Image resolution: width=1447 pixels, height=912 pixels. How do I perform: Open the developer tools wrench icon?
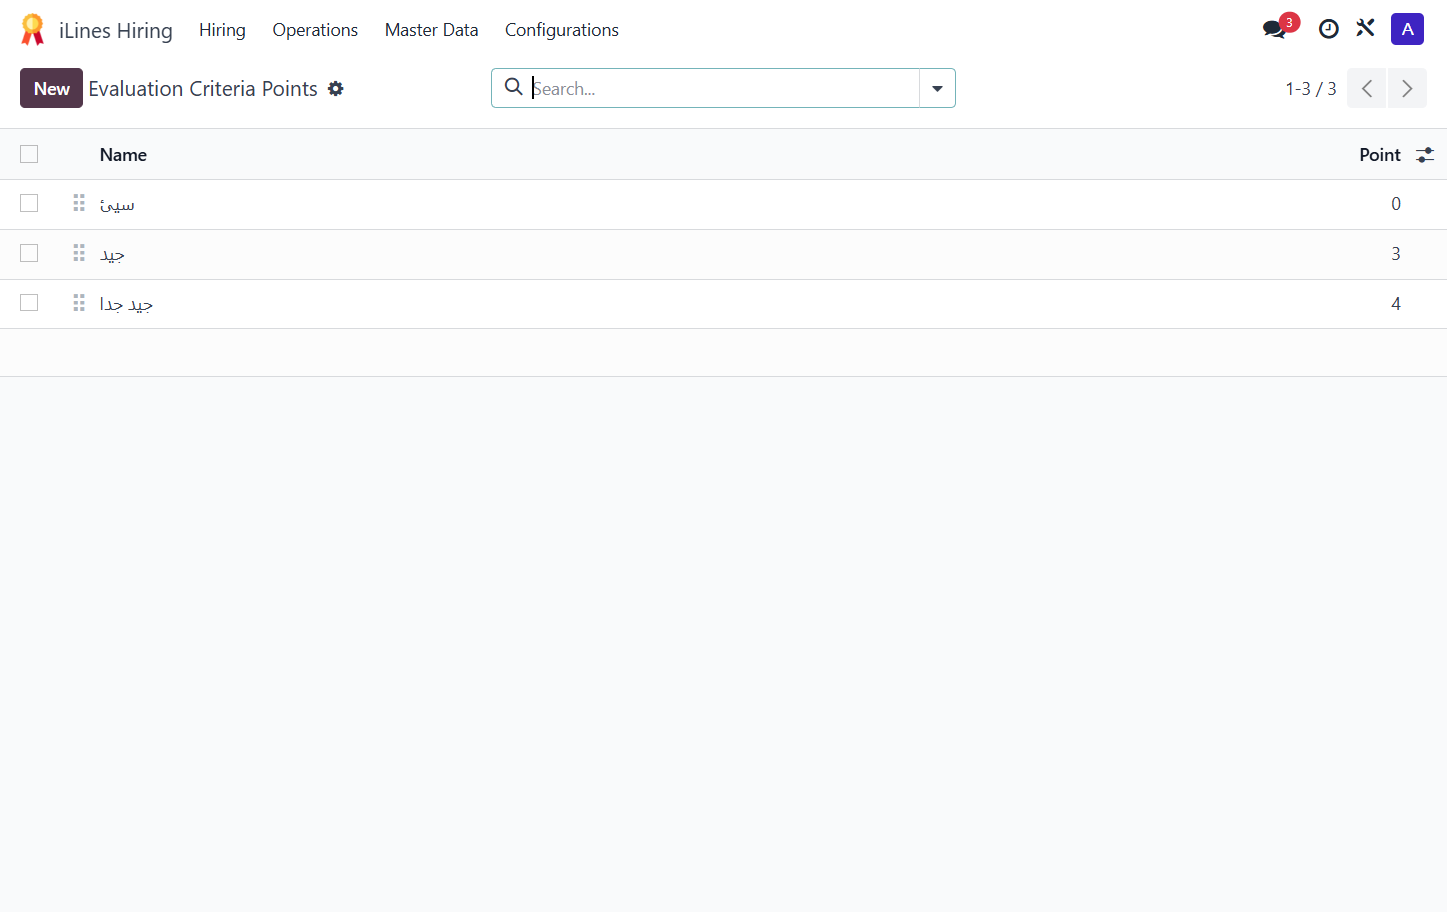(x=1365, y=29)
